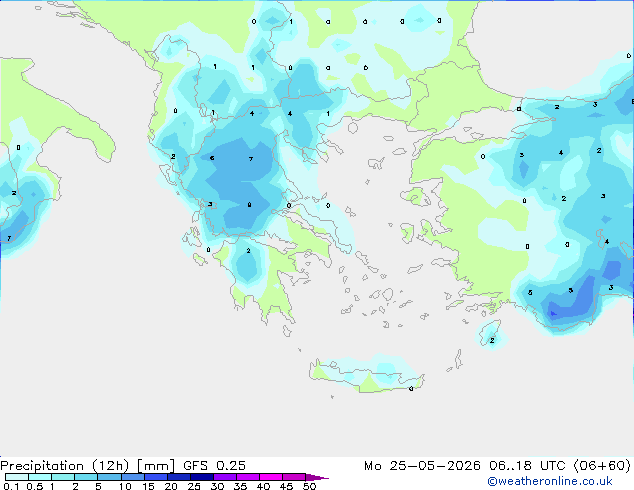634x490 pixels.
Task: Click the '6' precipitation value over western Greece
Action: tap(212, 158)
